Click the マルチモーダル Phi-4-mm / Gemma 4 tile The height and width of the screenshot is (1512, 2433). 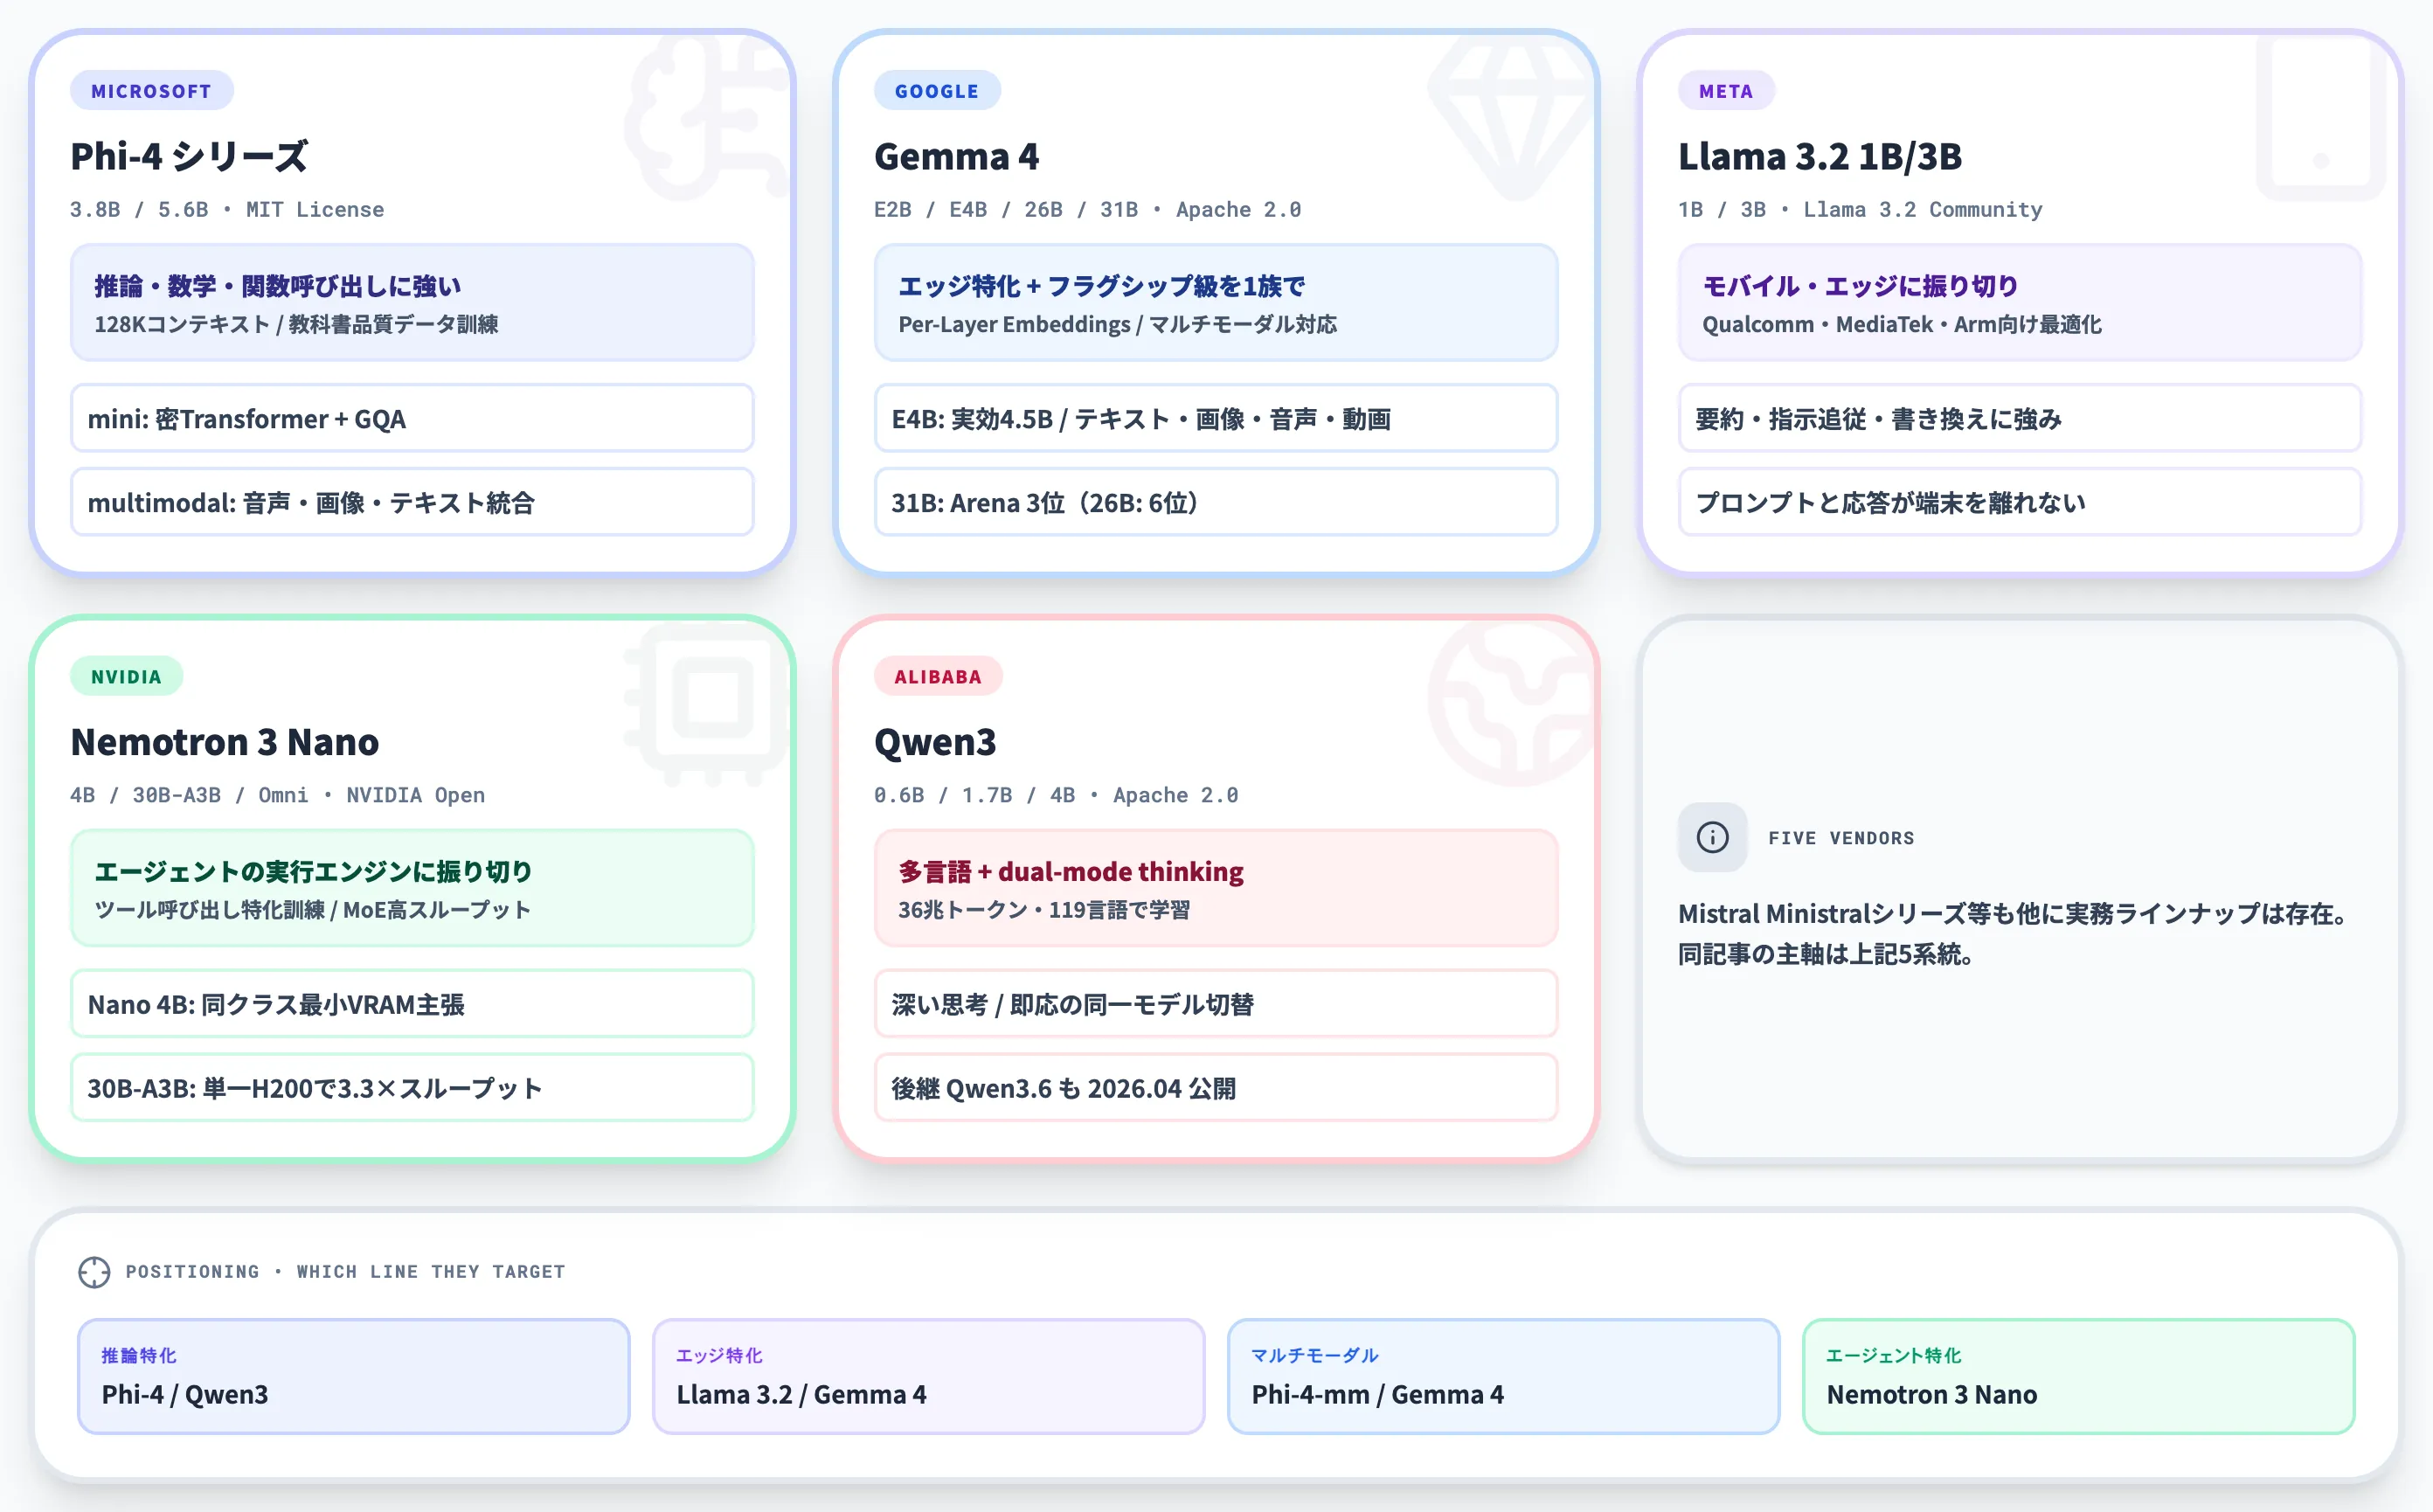point(1504,1377)
